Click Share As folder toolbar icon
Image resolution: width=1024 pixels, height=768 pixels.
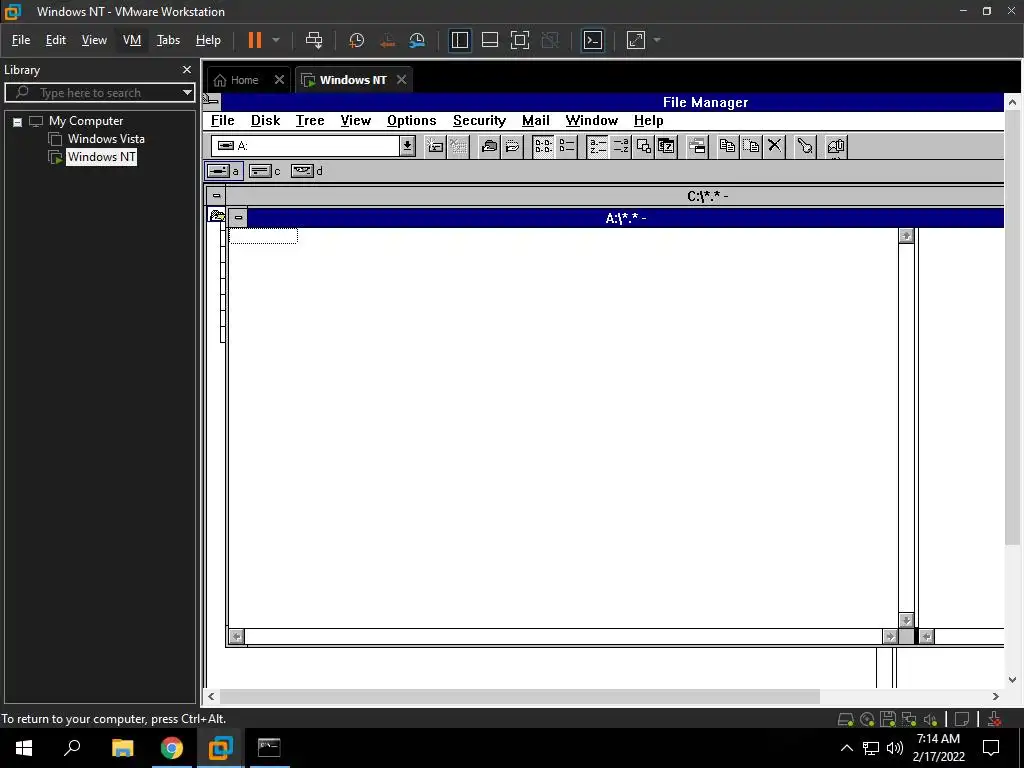(x=488, y=146)
